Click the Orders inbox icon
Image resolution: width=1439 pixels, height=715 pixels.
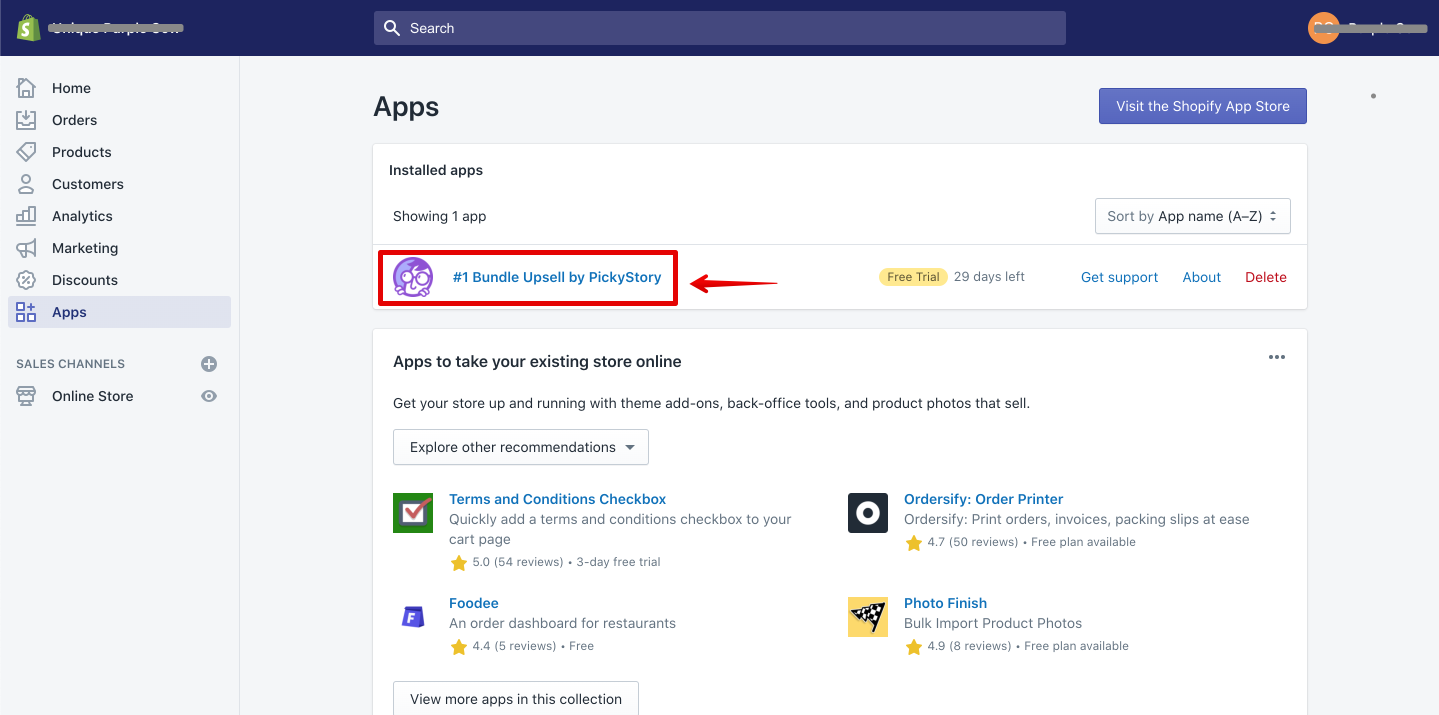tap(26, 120)
